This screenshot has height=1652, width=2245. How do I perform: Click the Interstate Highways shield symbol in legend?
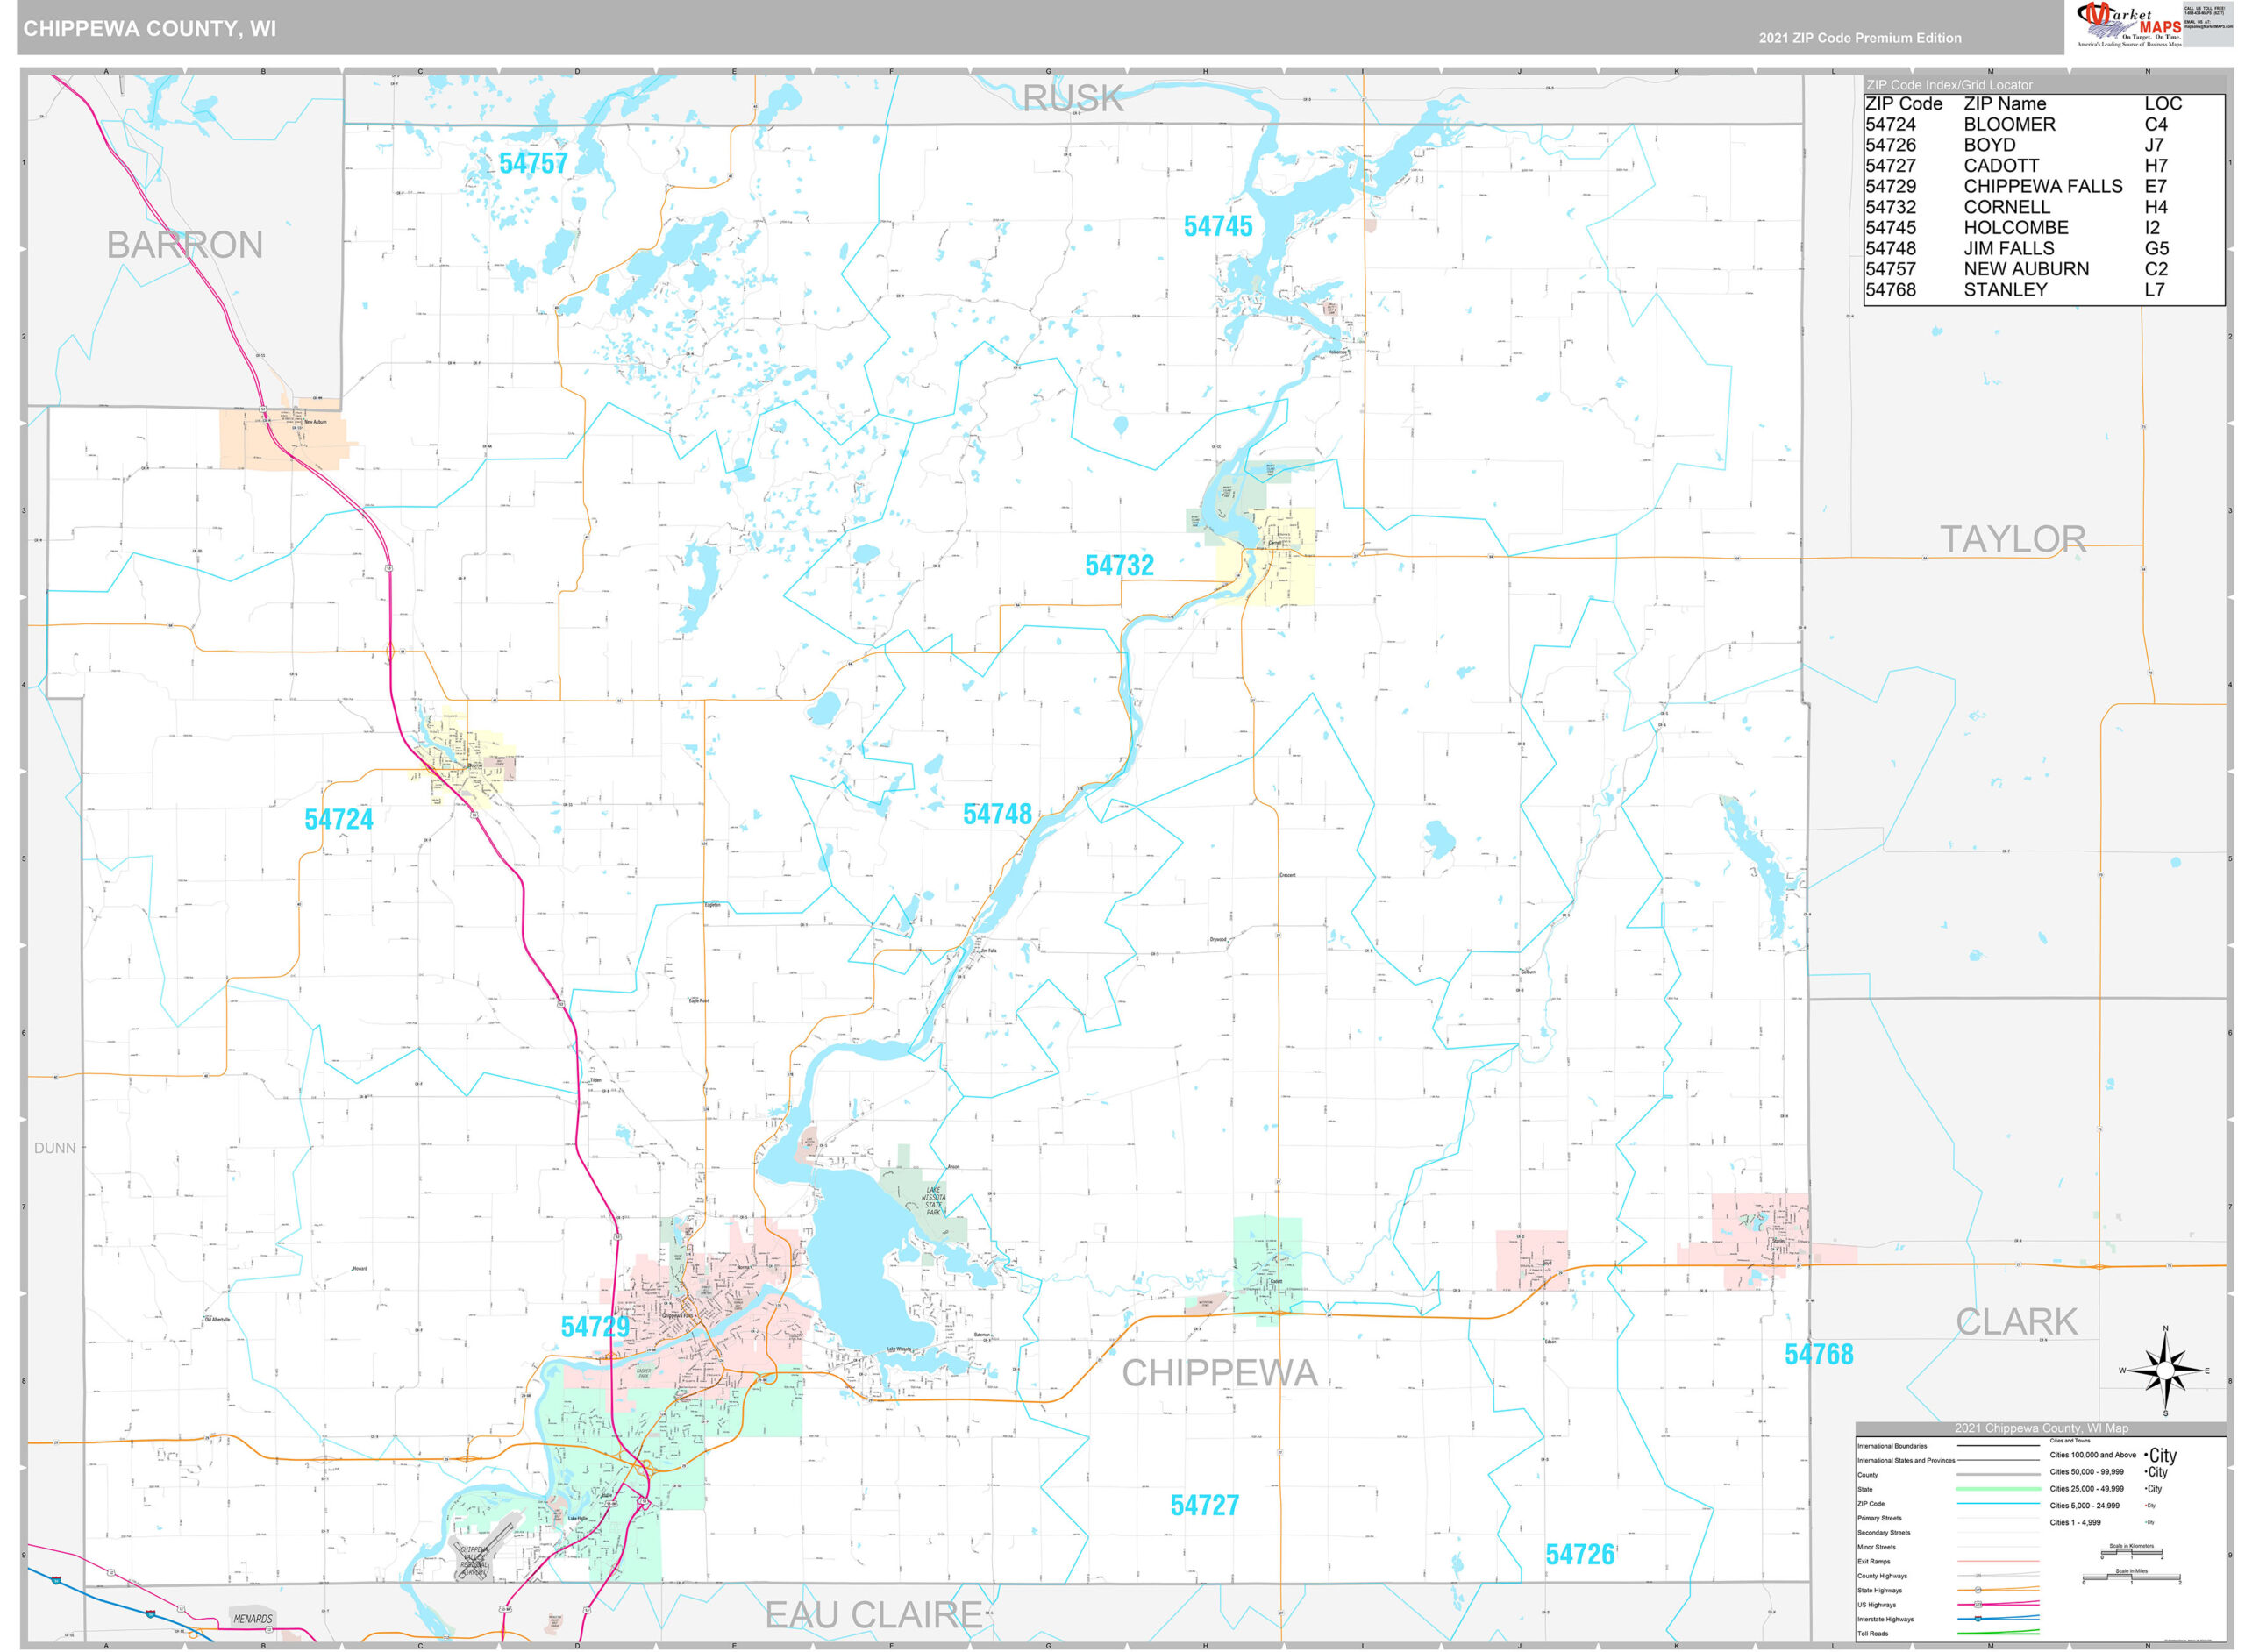tap(1978, 1620)
